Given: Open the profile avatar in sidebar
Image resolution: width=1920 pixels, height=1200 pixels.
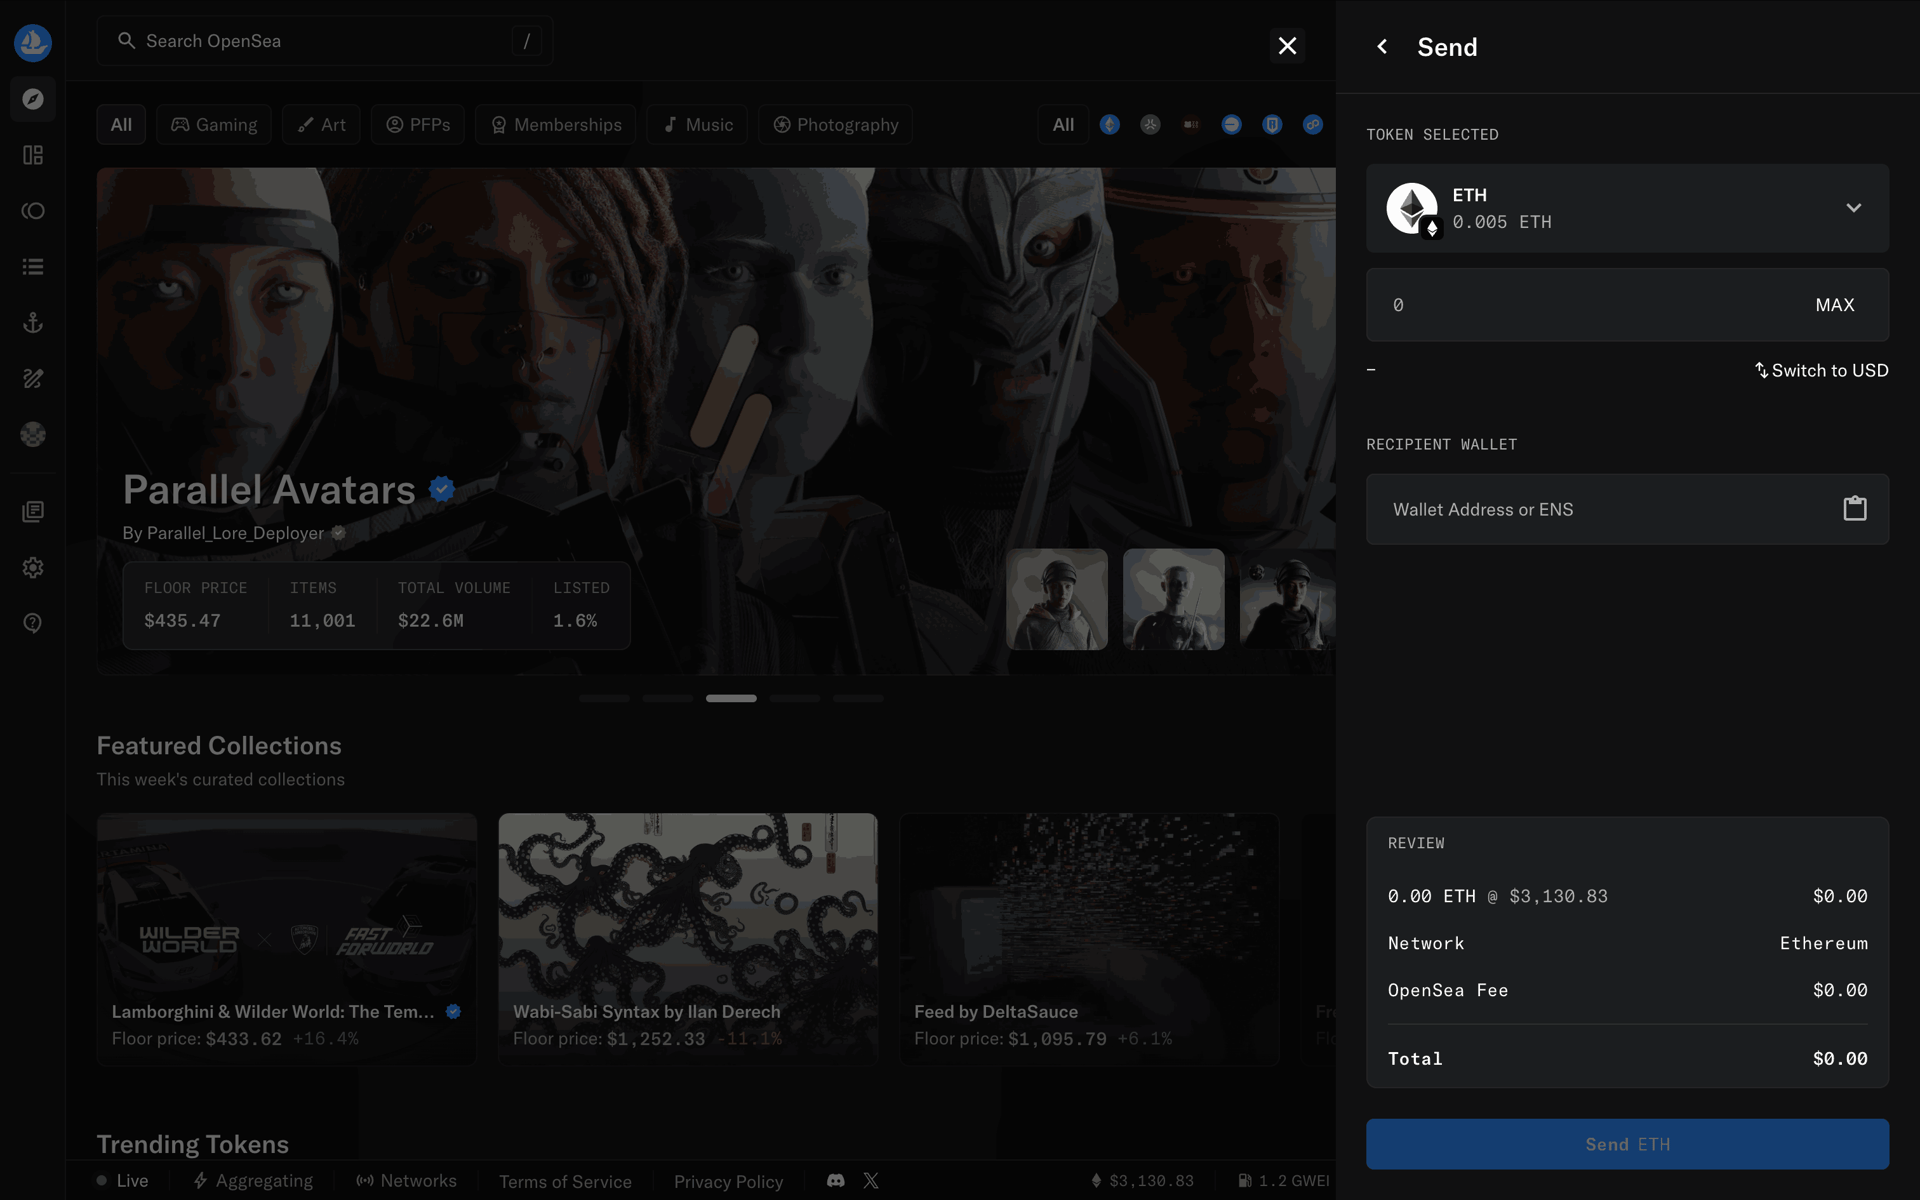Looking at the screenshot, I should pos(33,435).
